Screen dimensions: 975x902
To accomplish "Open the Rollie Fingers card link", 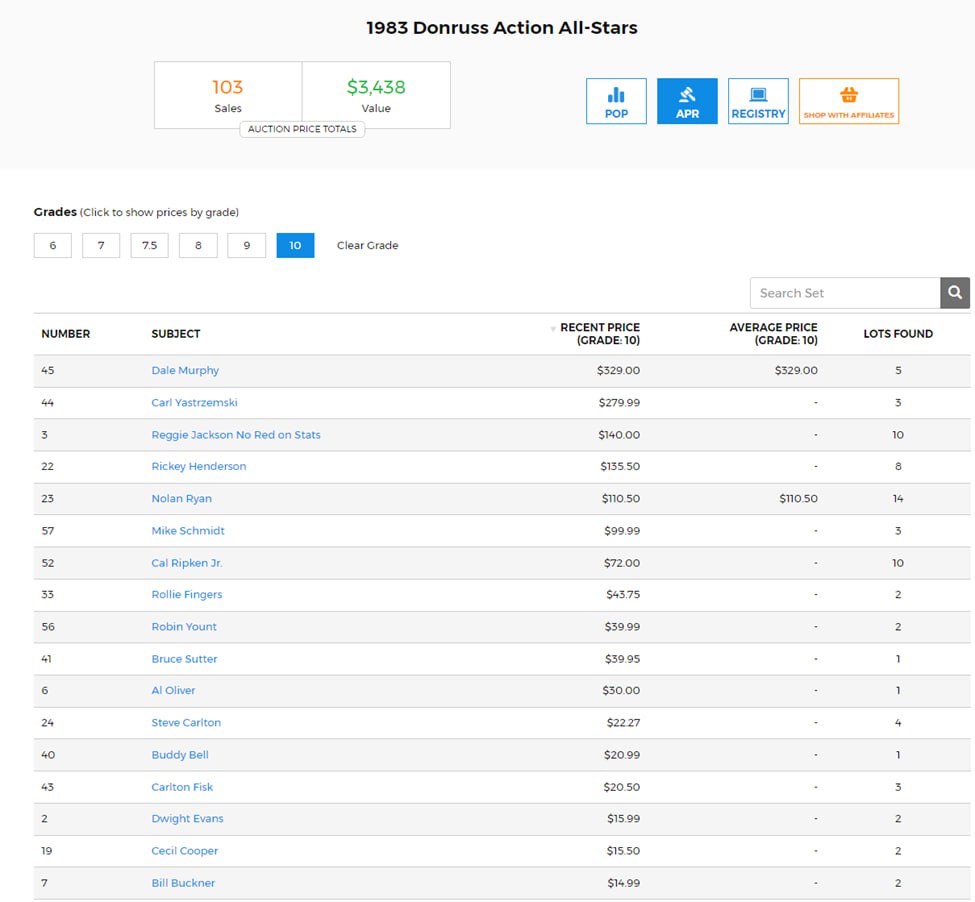I will point(187,594).
